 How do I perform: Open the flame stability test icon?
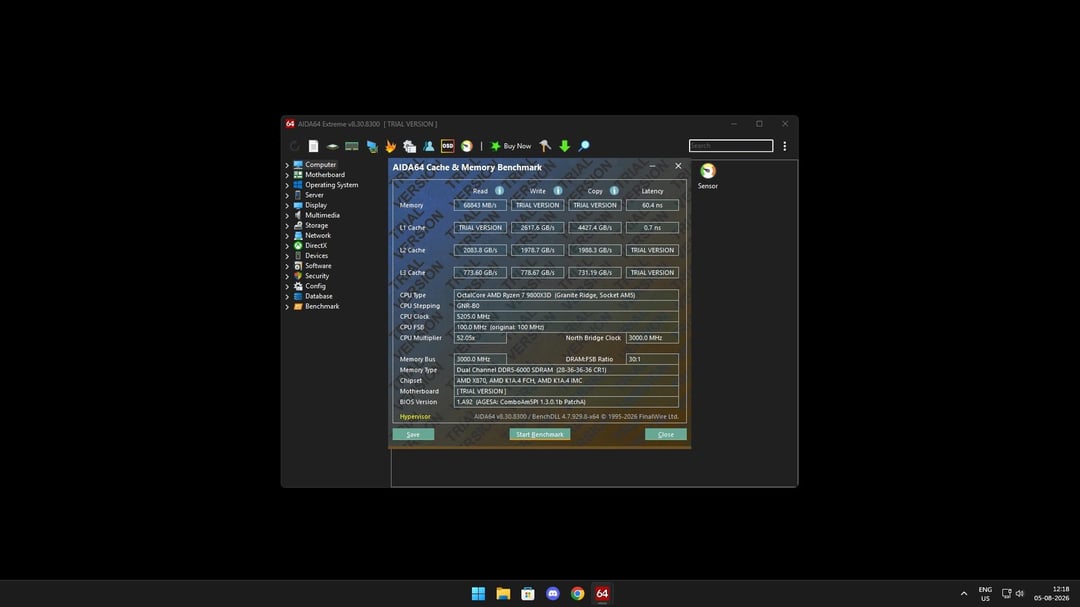pyautogui.click(x=391, y=146)
